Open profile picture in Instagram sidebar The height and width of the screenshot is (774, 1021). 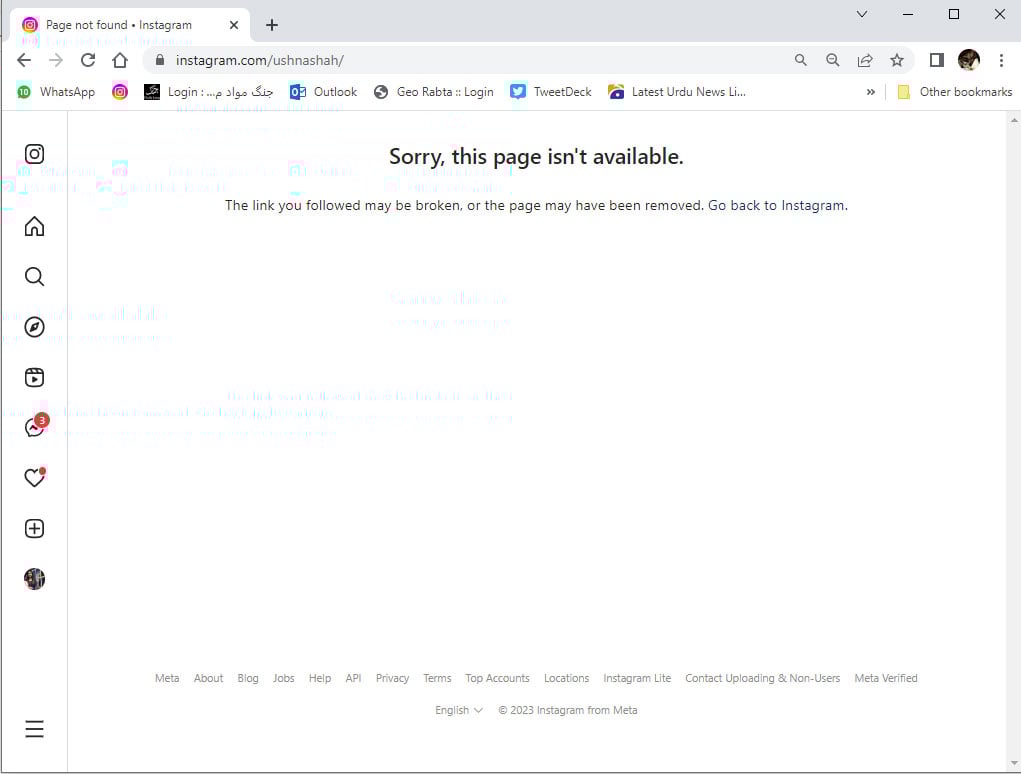click(34, 579)
